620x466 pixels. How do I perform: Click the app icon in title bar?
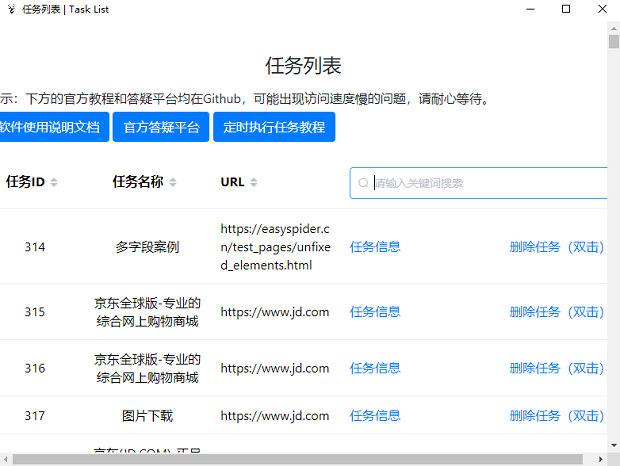[11, 9]
